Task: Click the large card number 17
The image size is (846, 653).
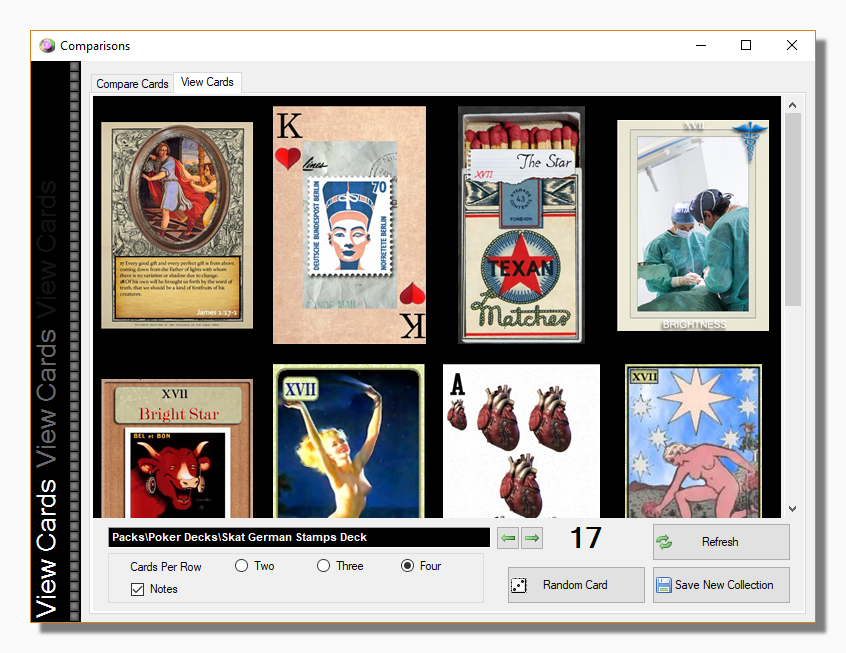Action: [586, 538]
